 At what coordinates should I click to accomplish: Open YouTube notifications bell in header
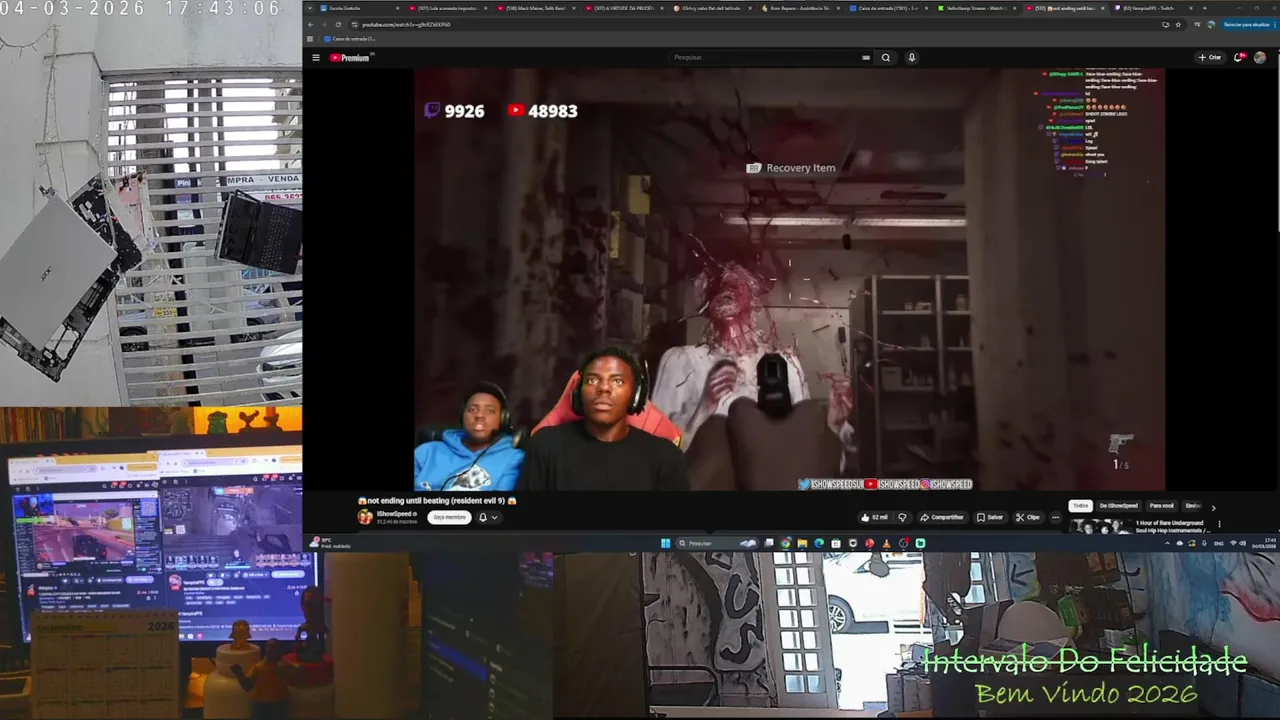click(x=1240, y=57)
